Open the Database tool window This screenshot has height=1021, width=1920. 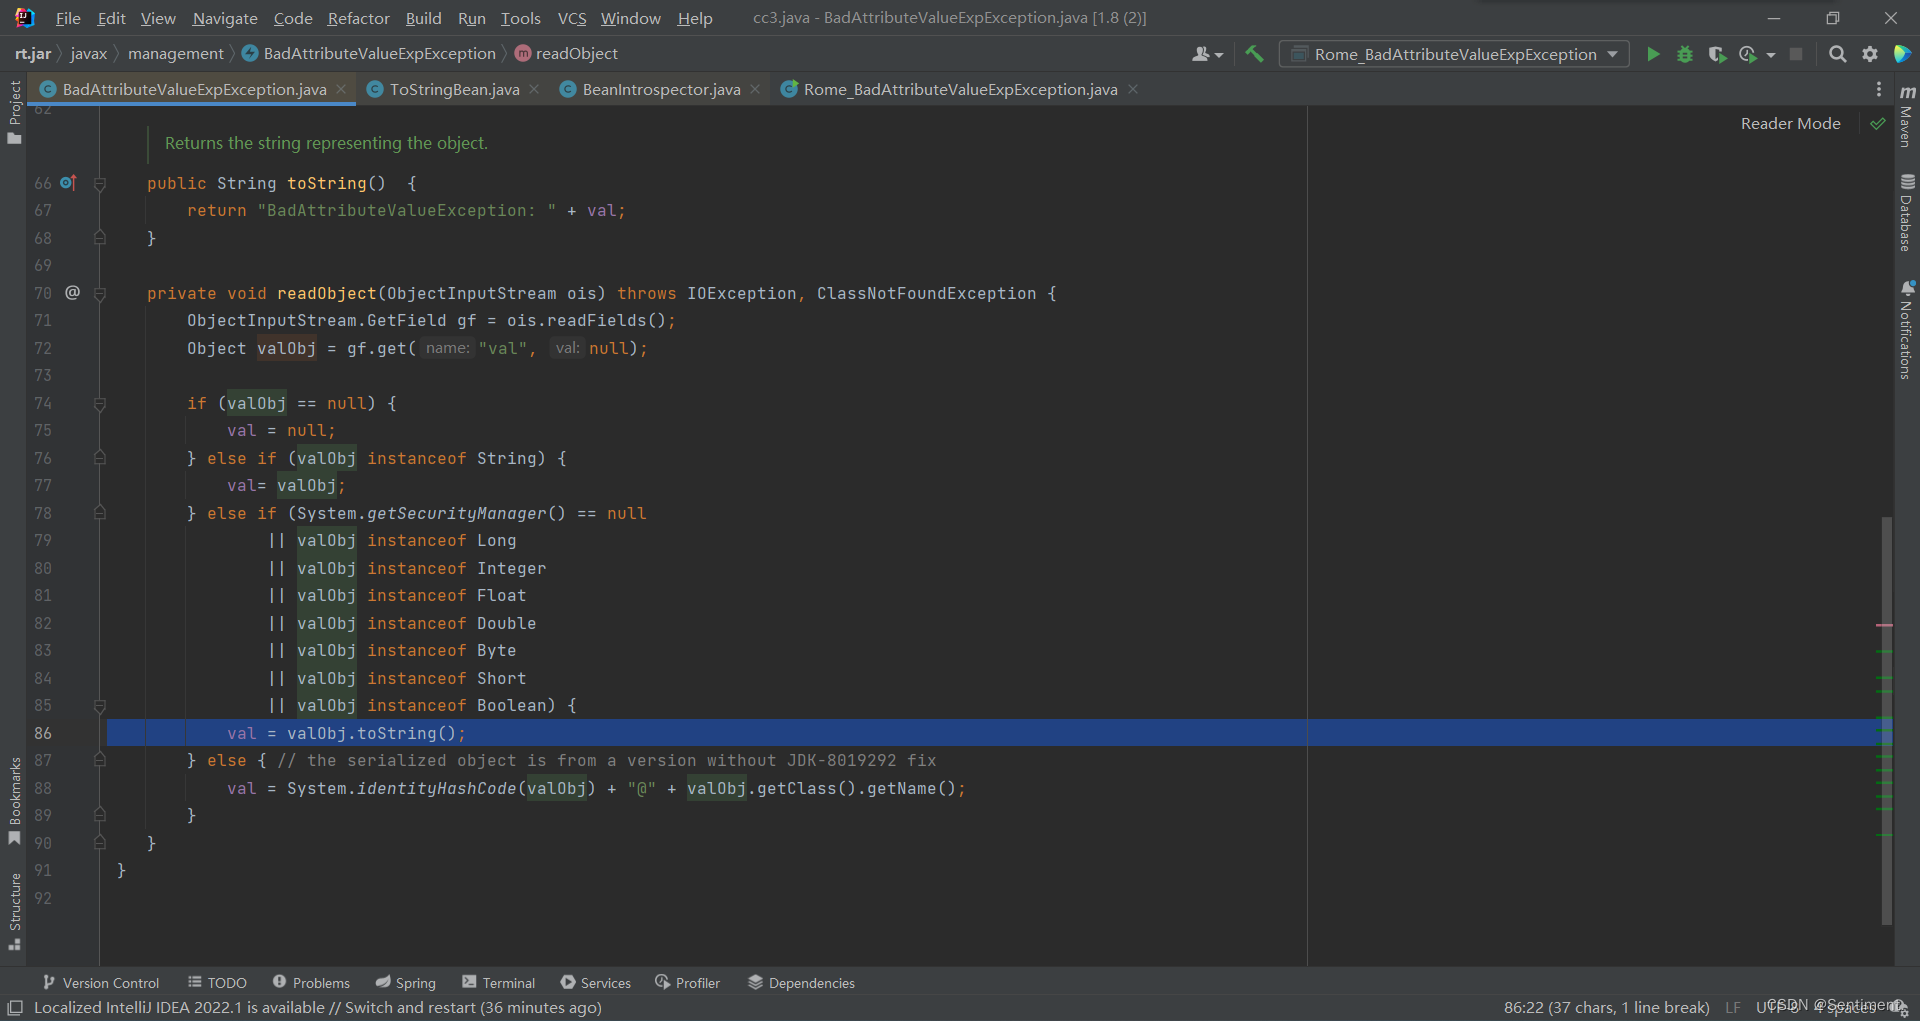tap(1907, 212)
